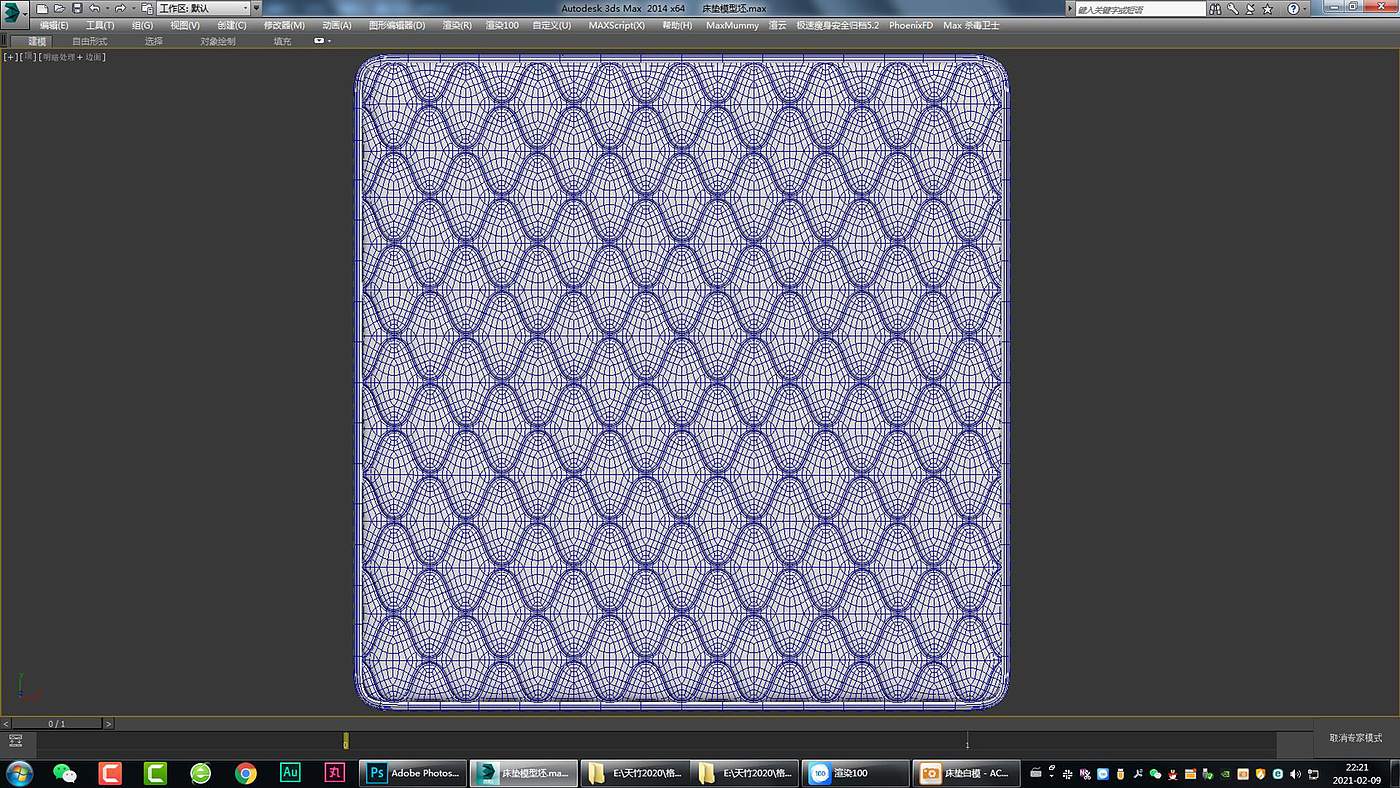Switch to the 自由形式 ribbon tab
The width and height of the screenshot is (1400, 788).
[x=89, y=41]
